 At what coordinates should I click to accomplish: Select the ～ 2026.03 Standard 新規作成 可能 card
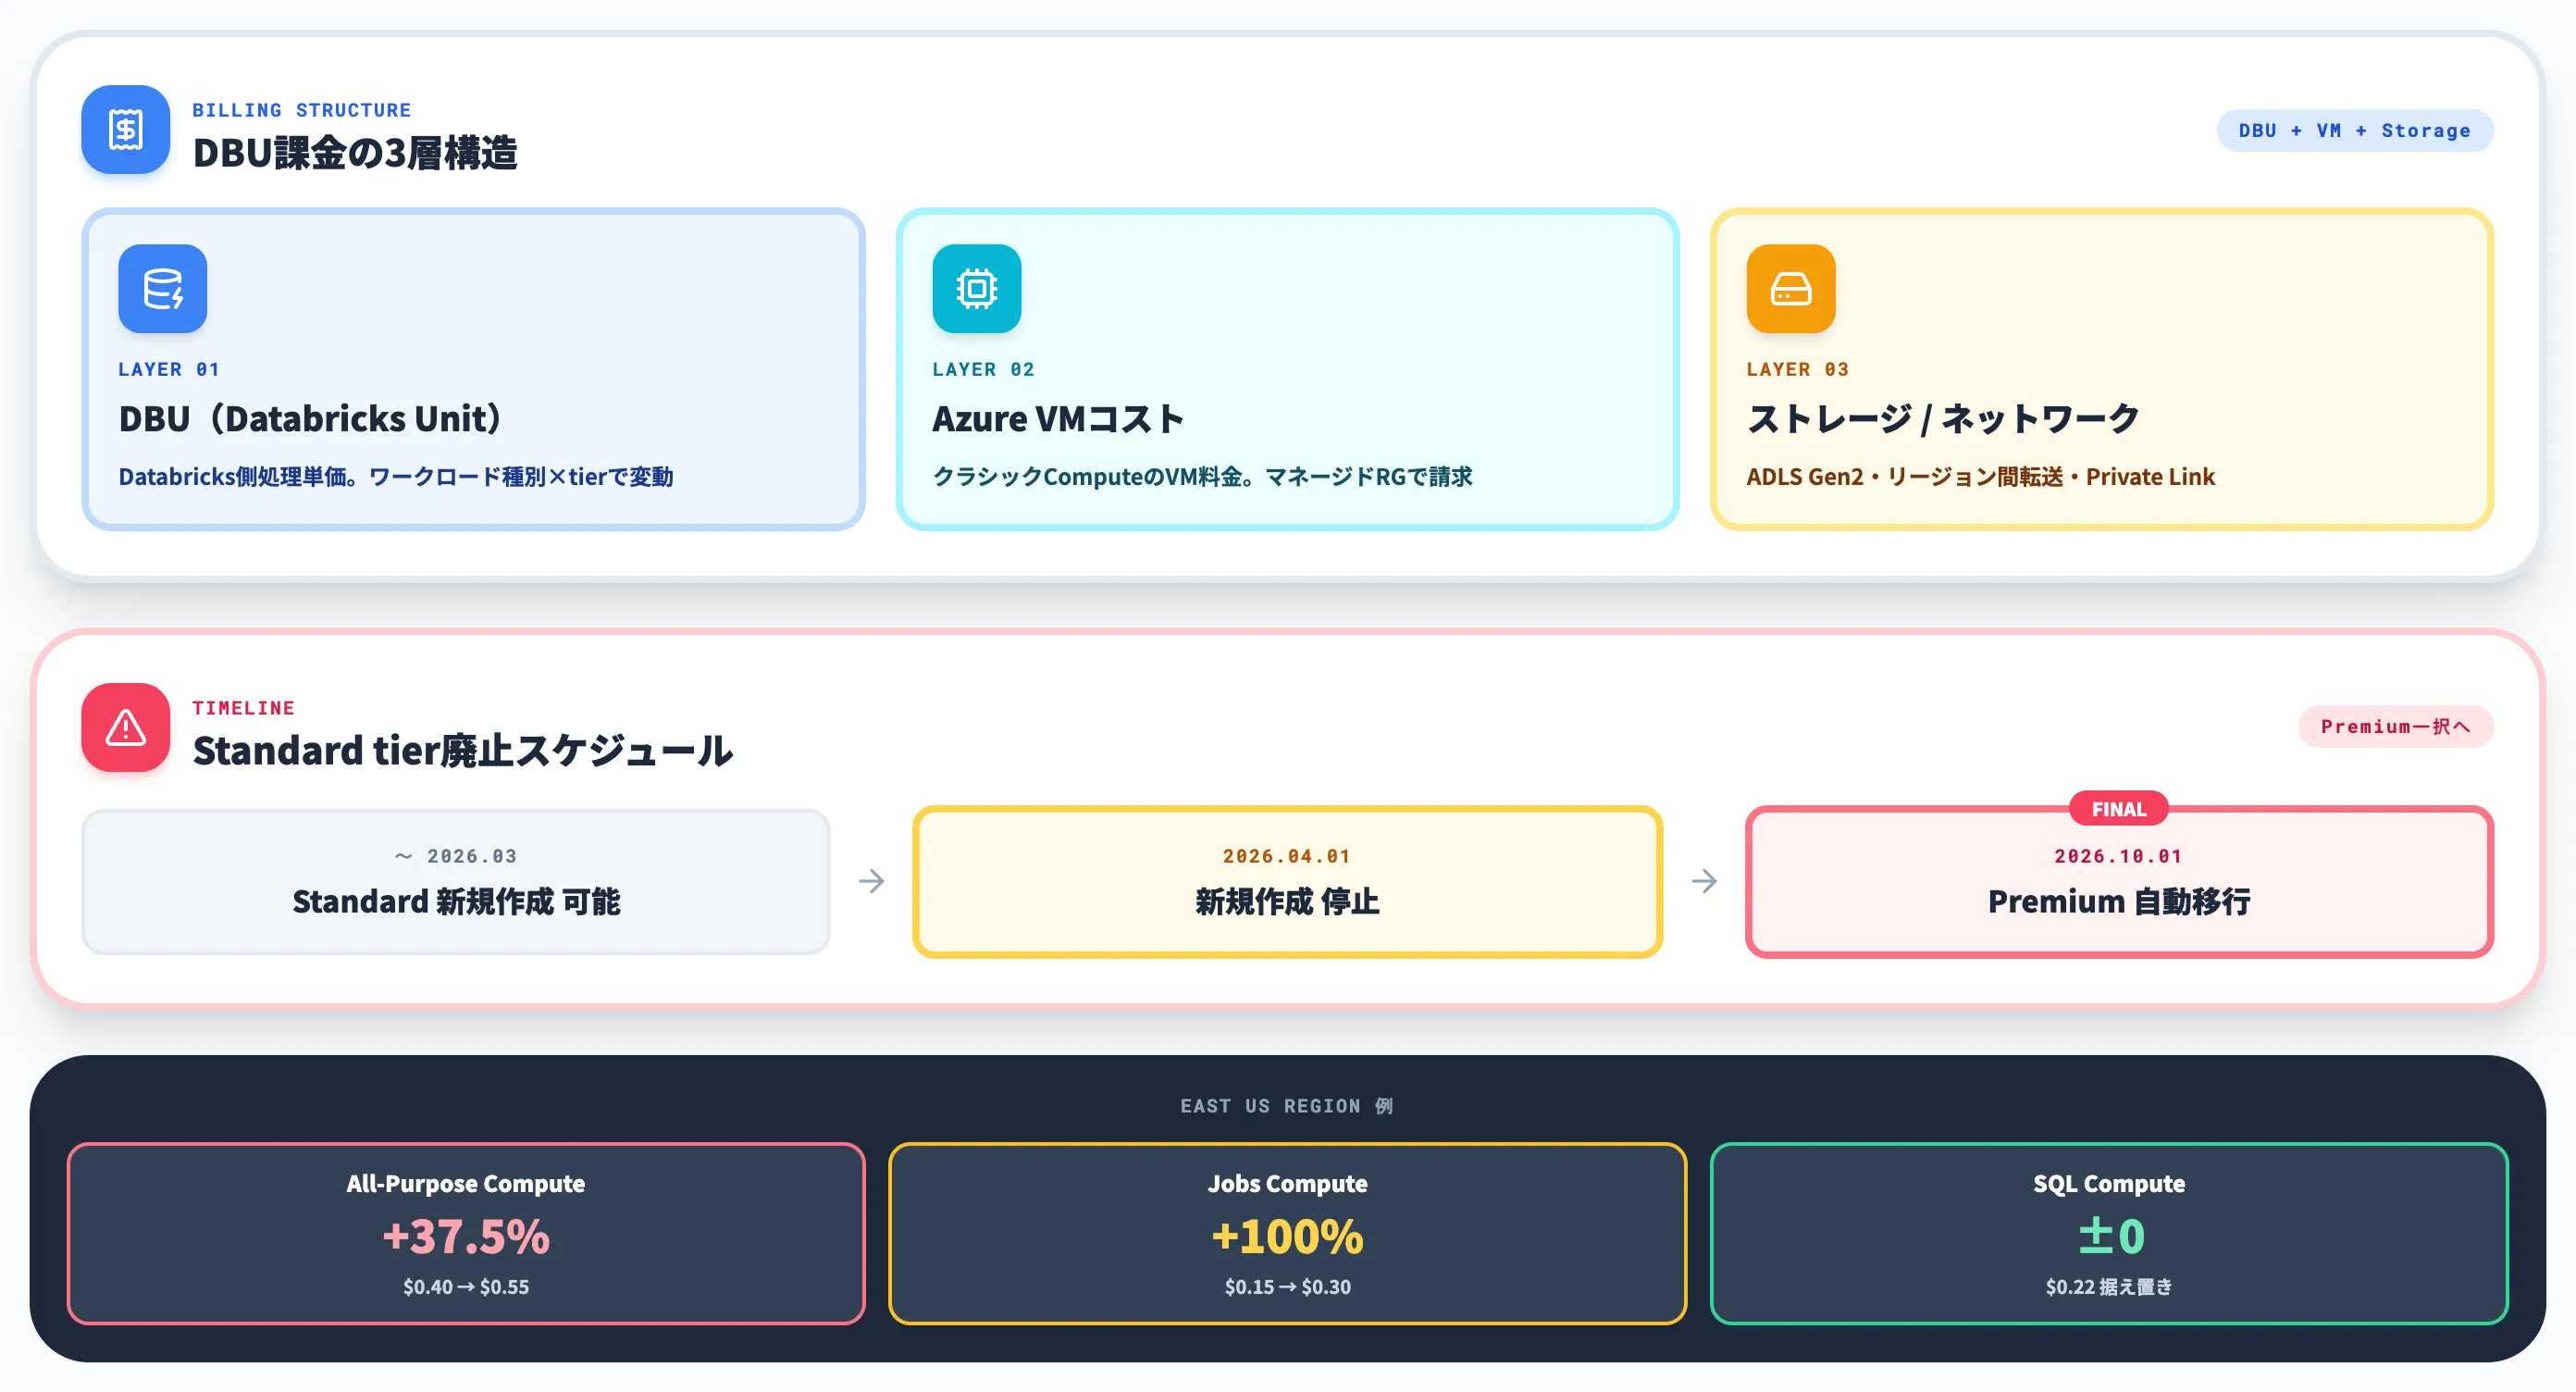456,881
